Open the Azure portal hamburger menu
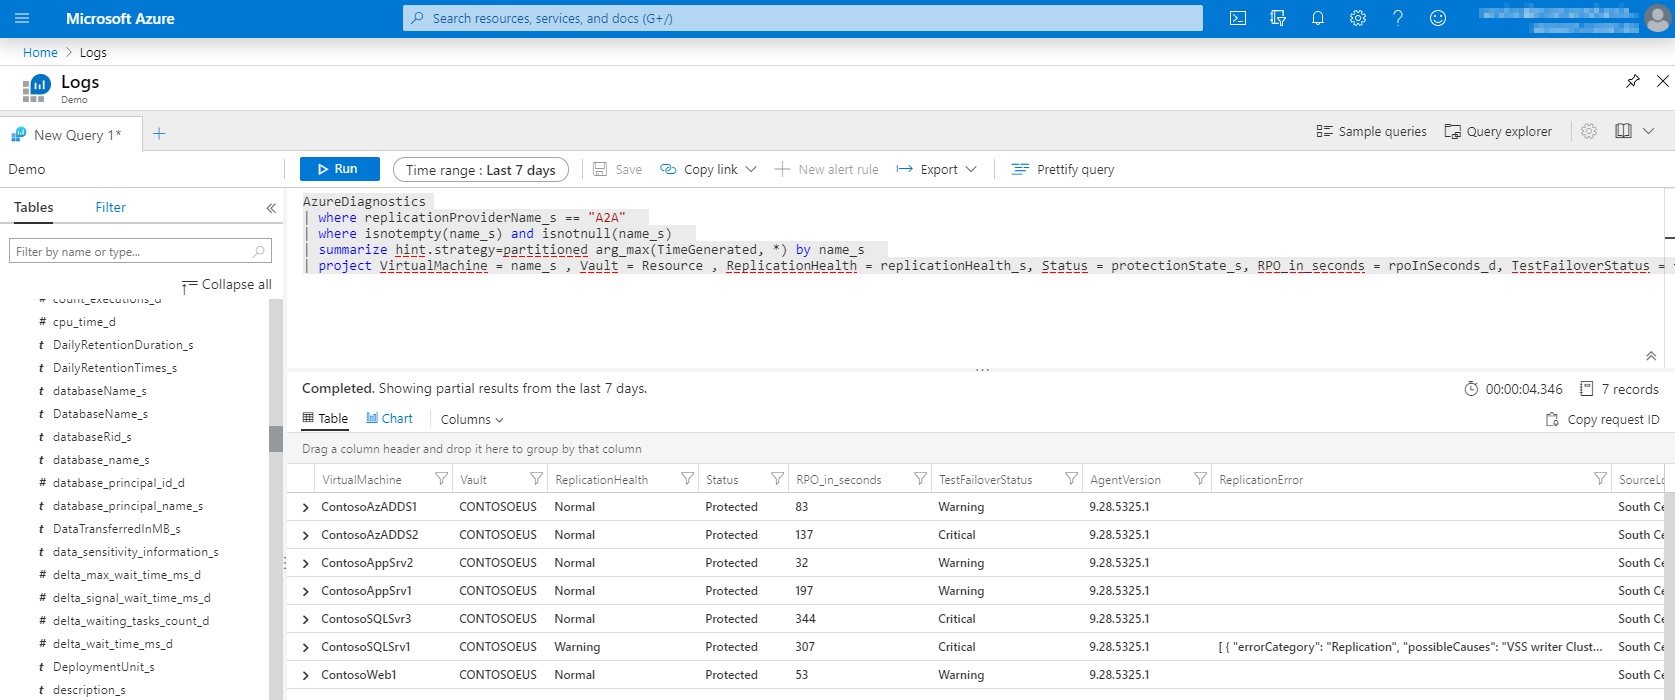Screen dimensions: 1675x700 pos(22,18)
